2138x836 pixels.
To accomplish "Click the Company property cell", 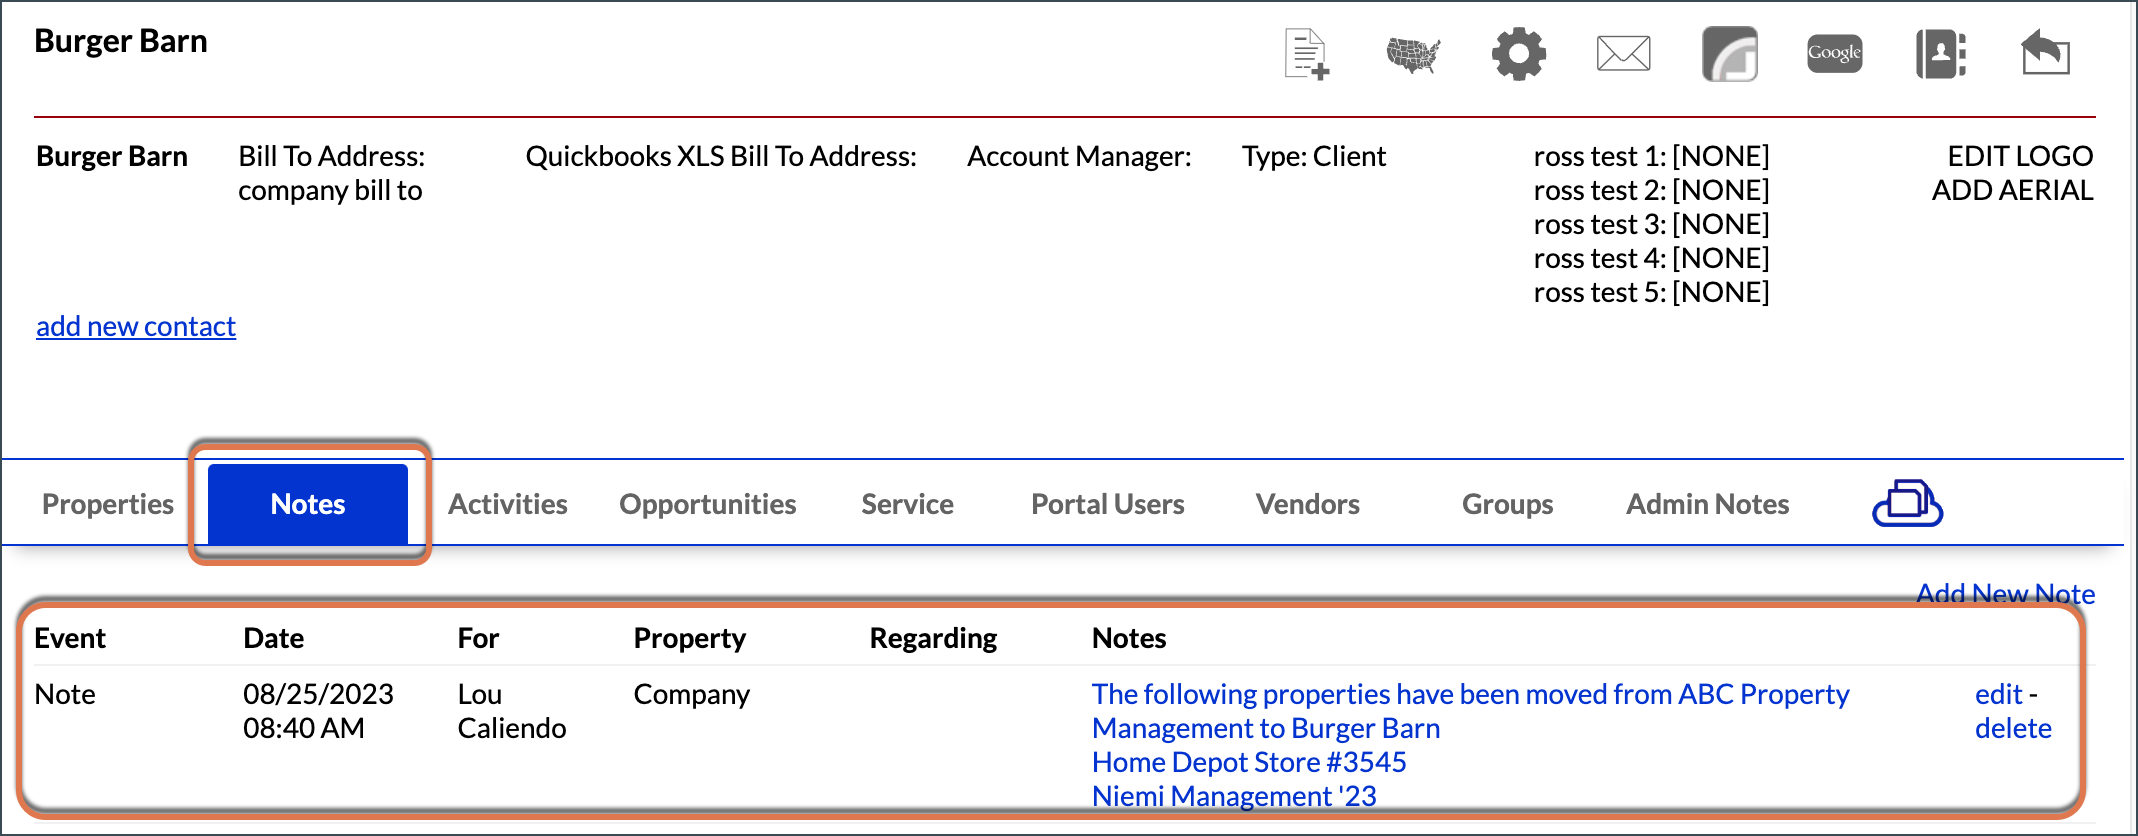I will [x=692, y=694].
